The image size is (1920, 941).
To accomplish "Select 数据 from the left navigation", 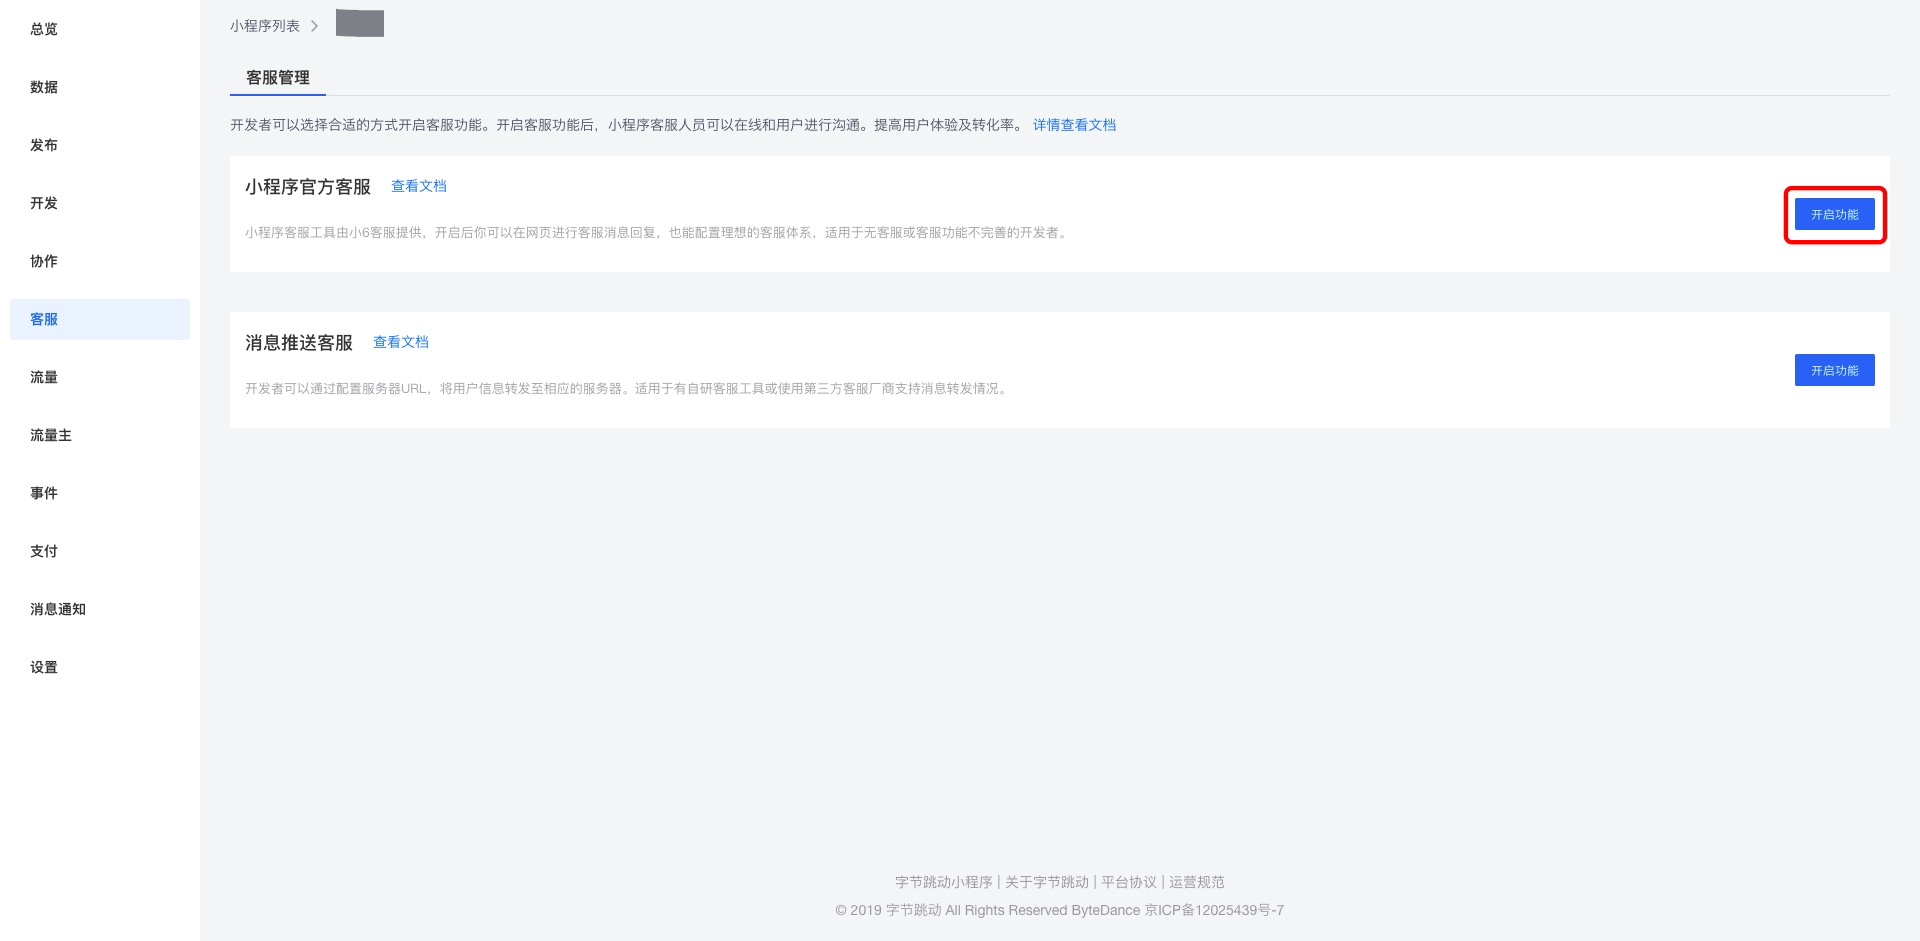I will coord(44,87).
